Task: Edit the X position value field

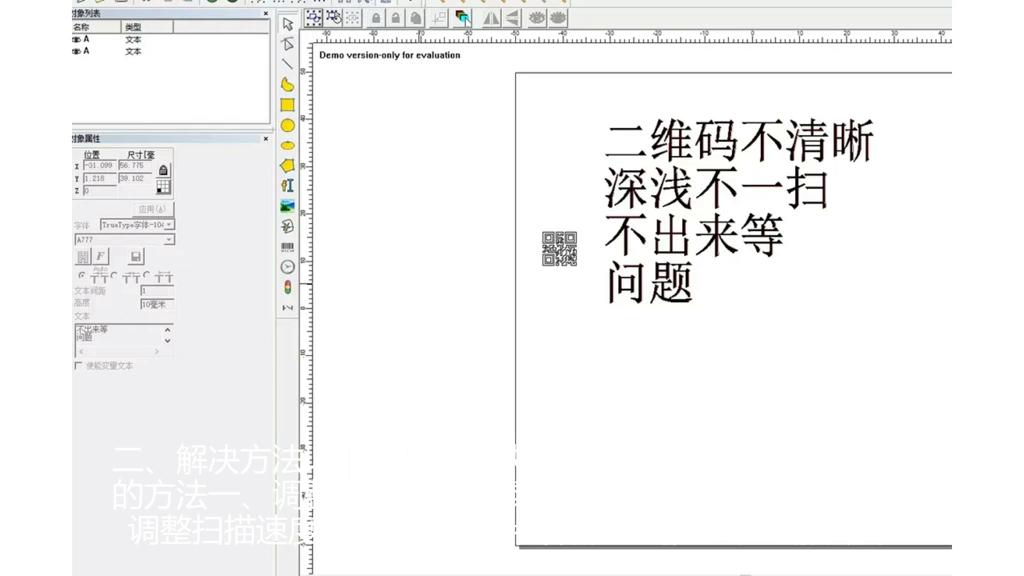Action: click(x=100, y=166)
